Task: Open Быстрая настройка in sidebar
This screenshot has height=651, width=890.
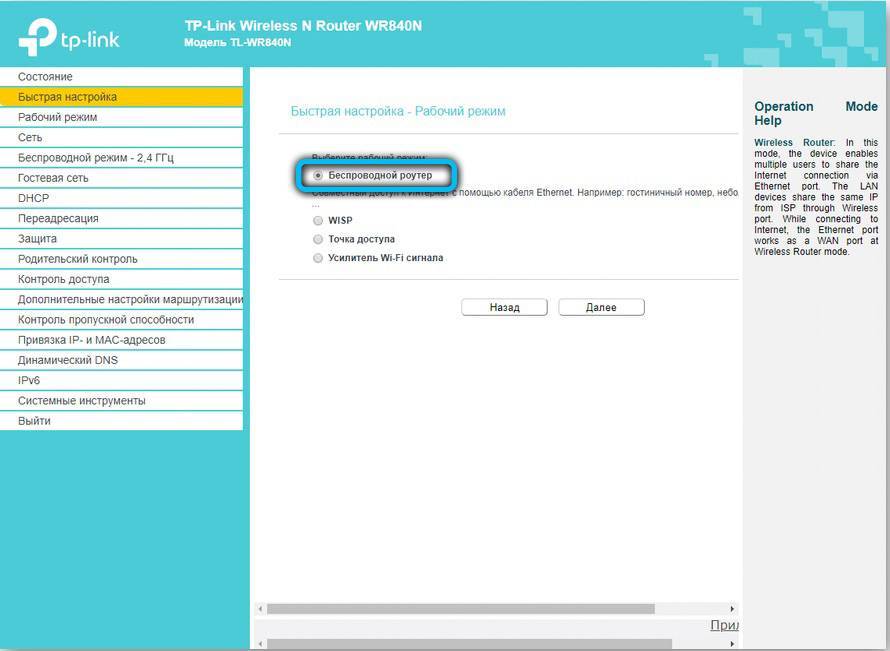Action: (x=67, y=97)
